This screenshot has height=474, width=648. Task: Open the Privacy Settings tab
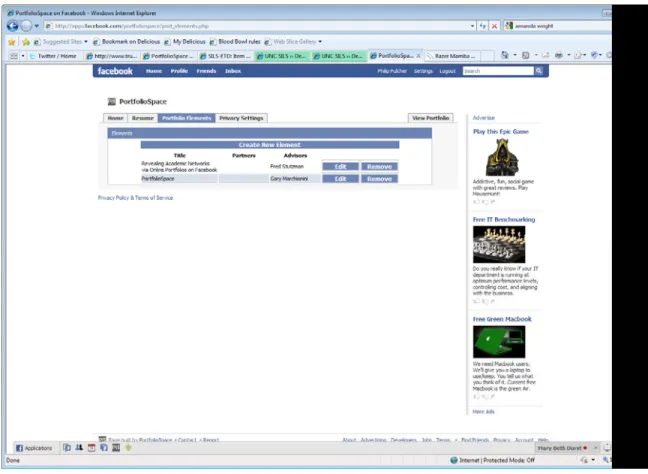241,118
